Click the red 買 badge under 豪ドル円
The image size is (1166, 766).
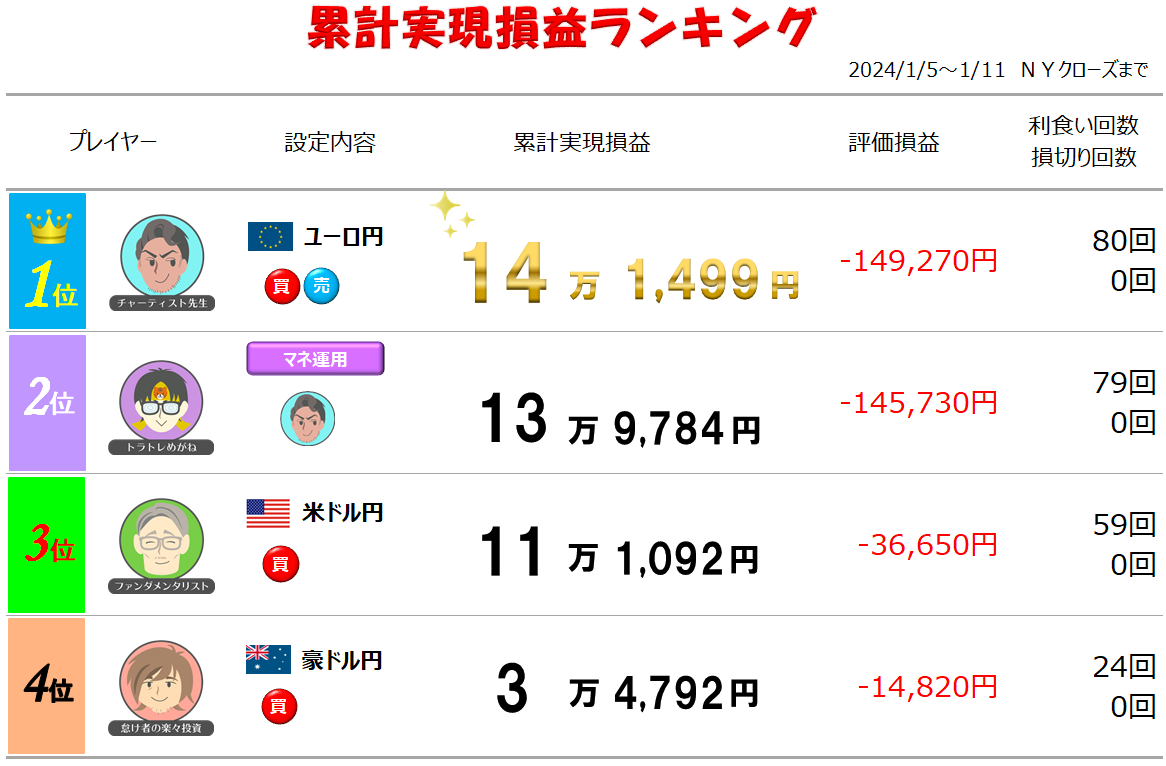[x=279, y=706]
